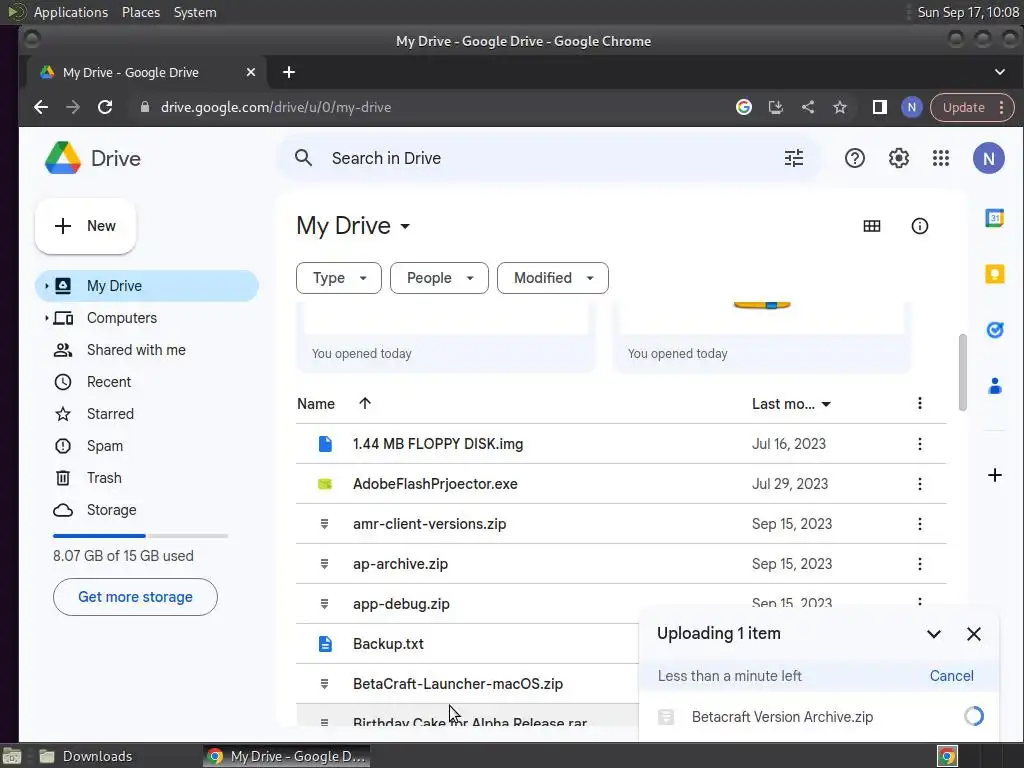Open Google Keep side panel icon
The width and height of the screenshot is (1024, 768).
click(x=994, y=274)
